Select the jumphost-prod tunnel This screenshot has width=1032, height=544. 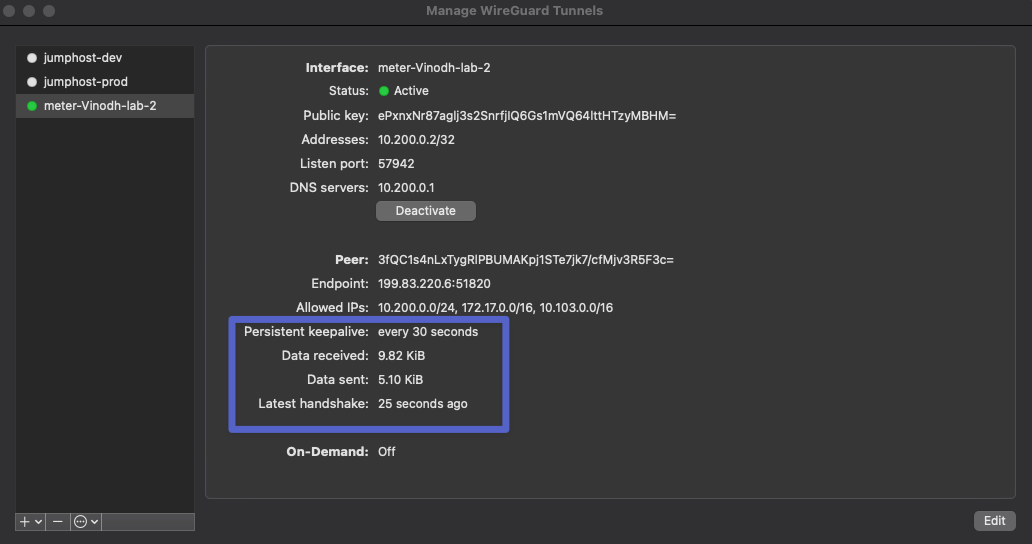pyautogui.click(x=86, y=82)
